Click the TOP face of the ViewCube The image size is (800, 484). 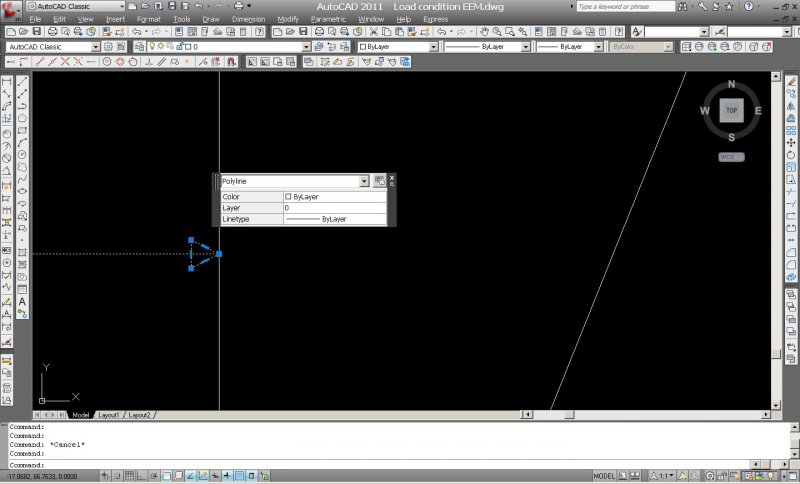click(732, 110)
